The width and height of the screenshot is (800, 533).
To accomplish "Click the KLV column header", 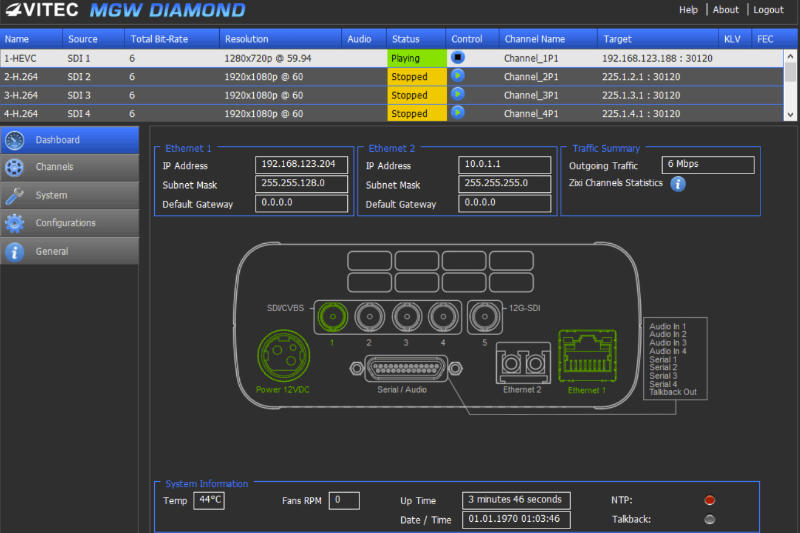I will (735, 39).
